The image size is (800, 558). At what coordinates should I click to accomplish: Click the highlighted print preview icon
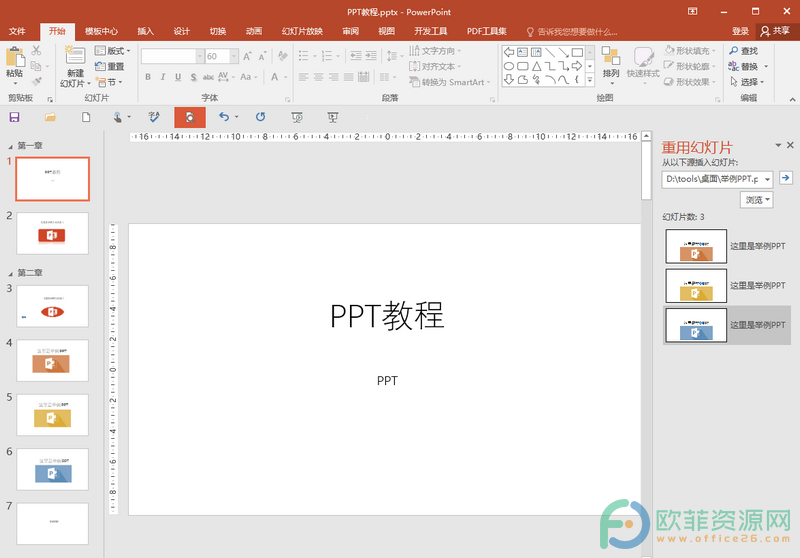coord(190,117)
